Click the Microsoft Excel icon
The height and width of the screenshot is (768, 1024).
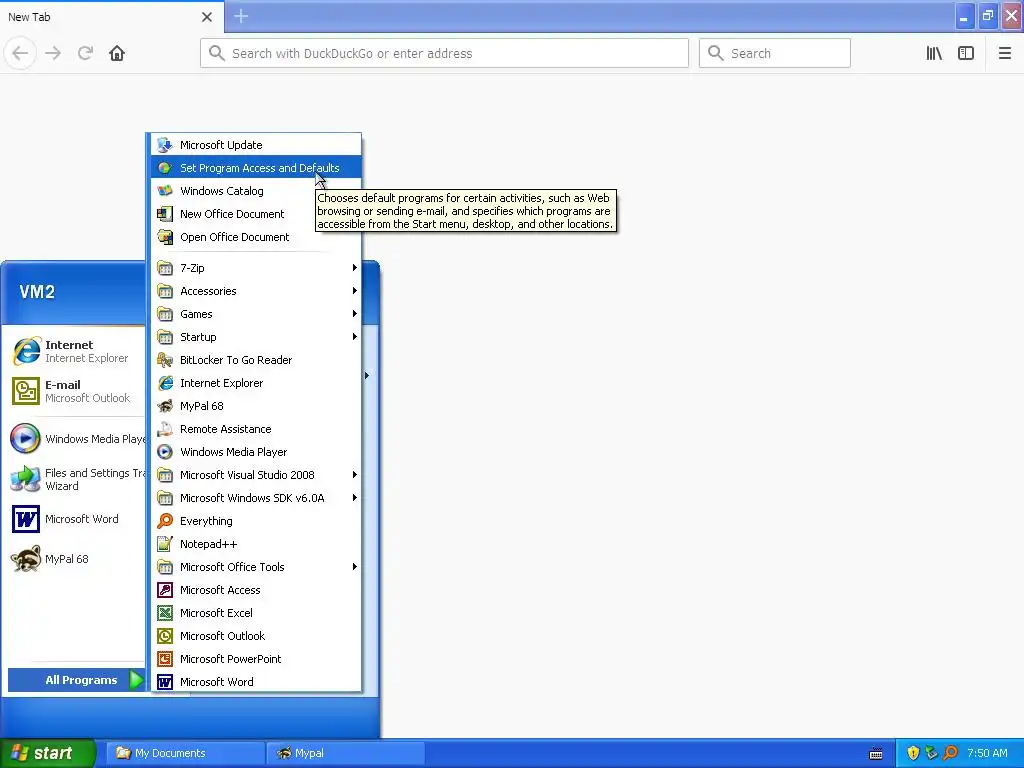(165, 613)
